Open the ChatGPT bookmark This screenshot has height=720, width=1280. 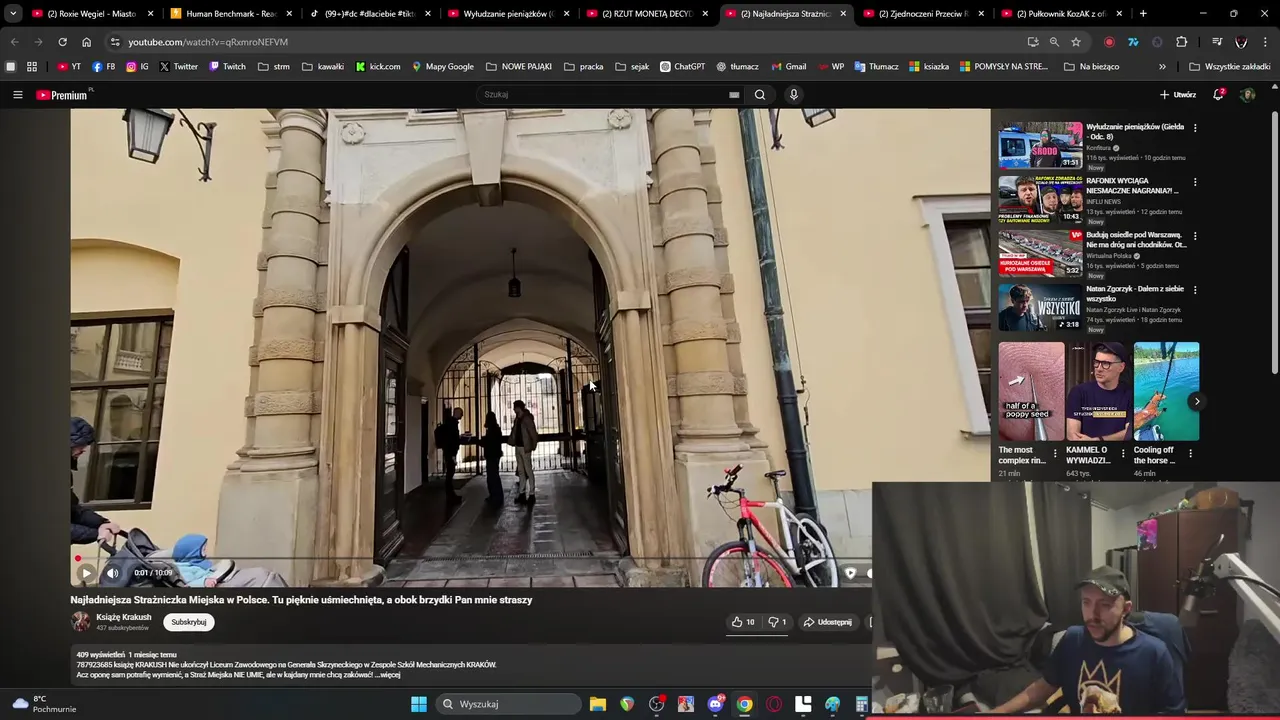(682, 67)
